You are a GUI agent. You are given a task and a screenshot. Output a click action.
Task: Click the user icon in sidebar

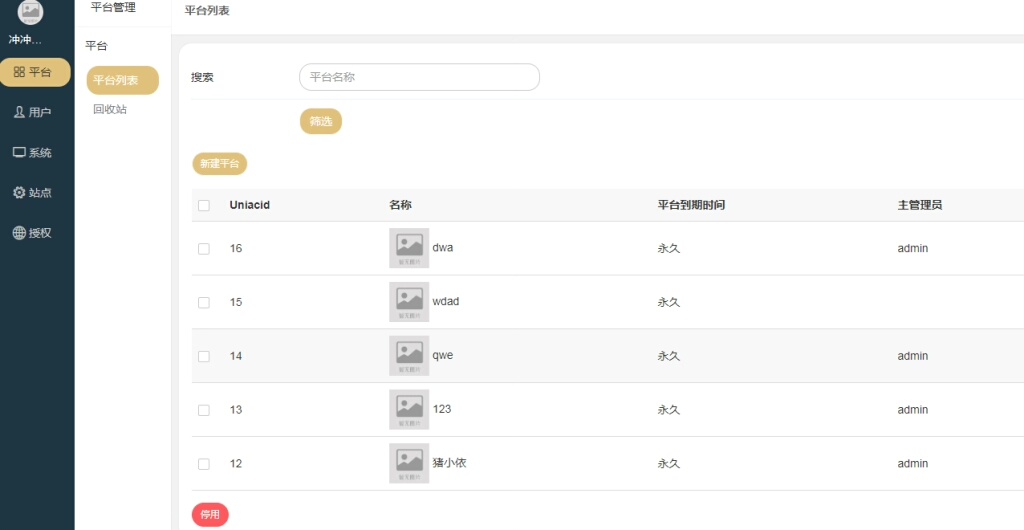pyautogui.click(x=19, y=112)
